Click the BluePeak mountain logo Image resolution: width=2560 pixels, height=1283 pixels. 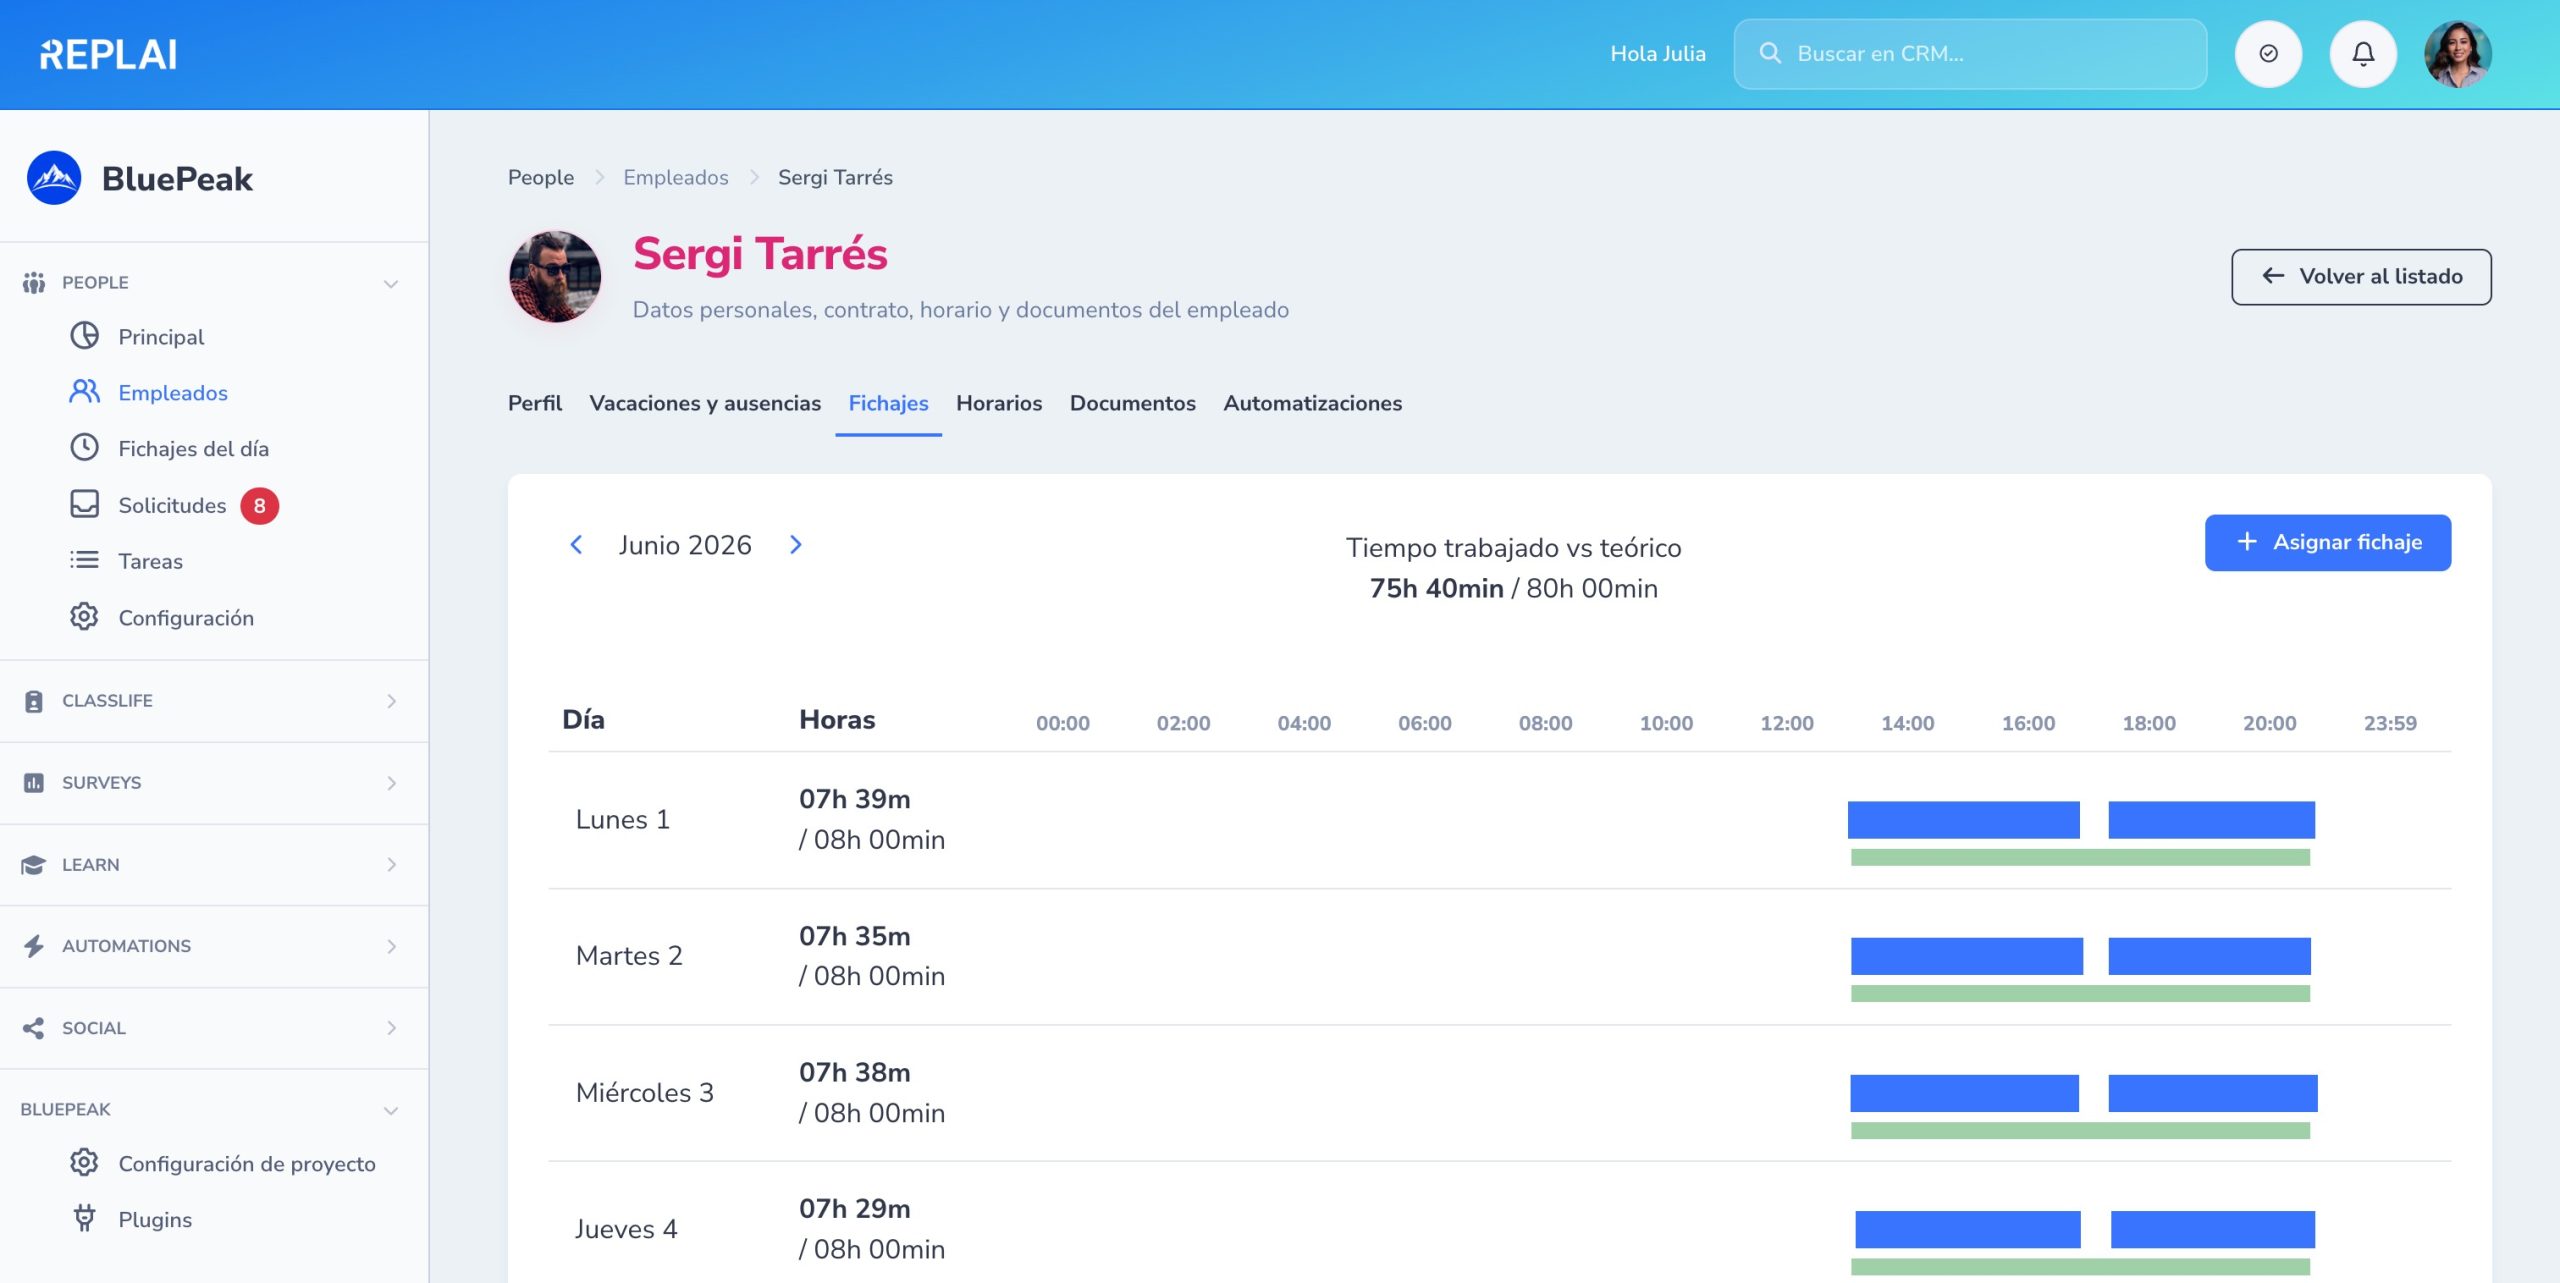pyautogui.click(x=54, y=178)
